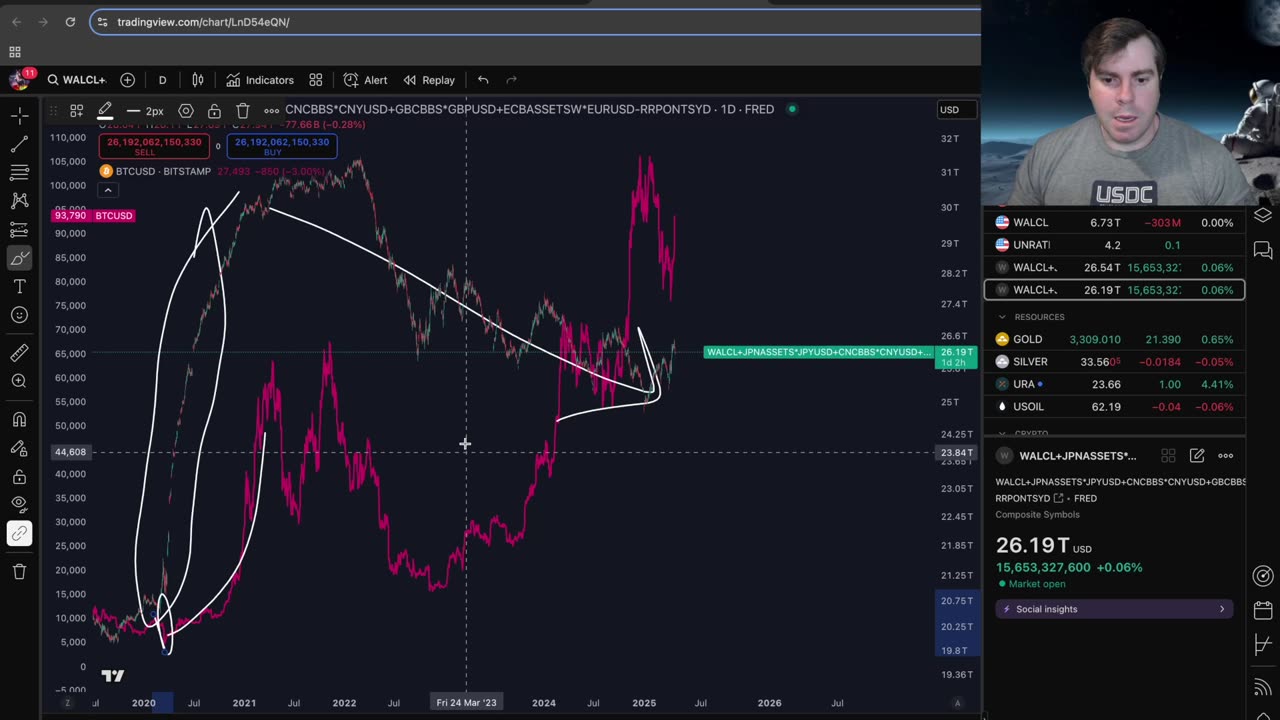Focus the tradingview.com address bar

pyautogui.click(x=535, y=22)
